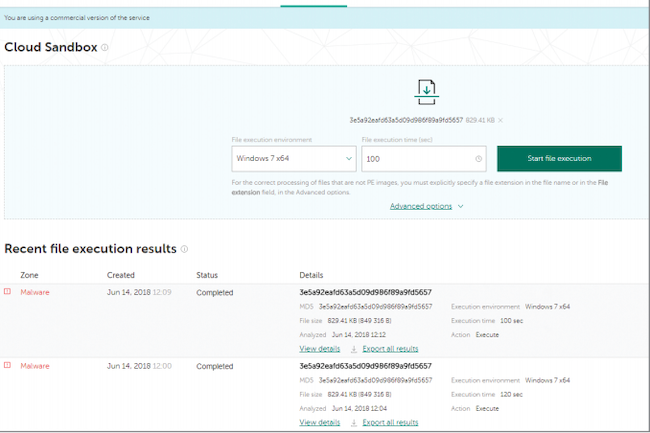Open the Windows 7 x64 environment dropdown
The height and width of the screenshot is (433, 650).
[294, 158]
